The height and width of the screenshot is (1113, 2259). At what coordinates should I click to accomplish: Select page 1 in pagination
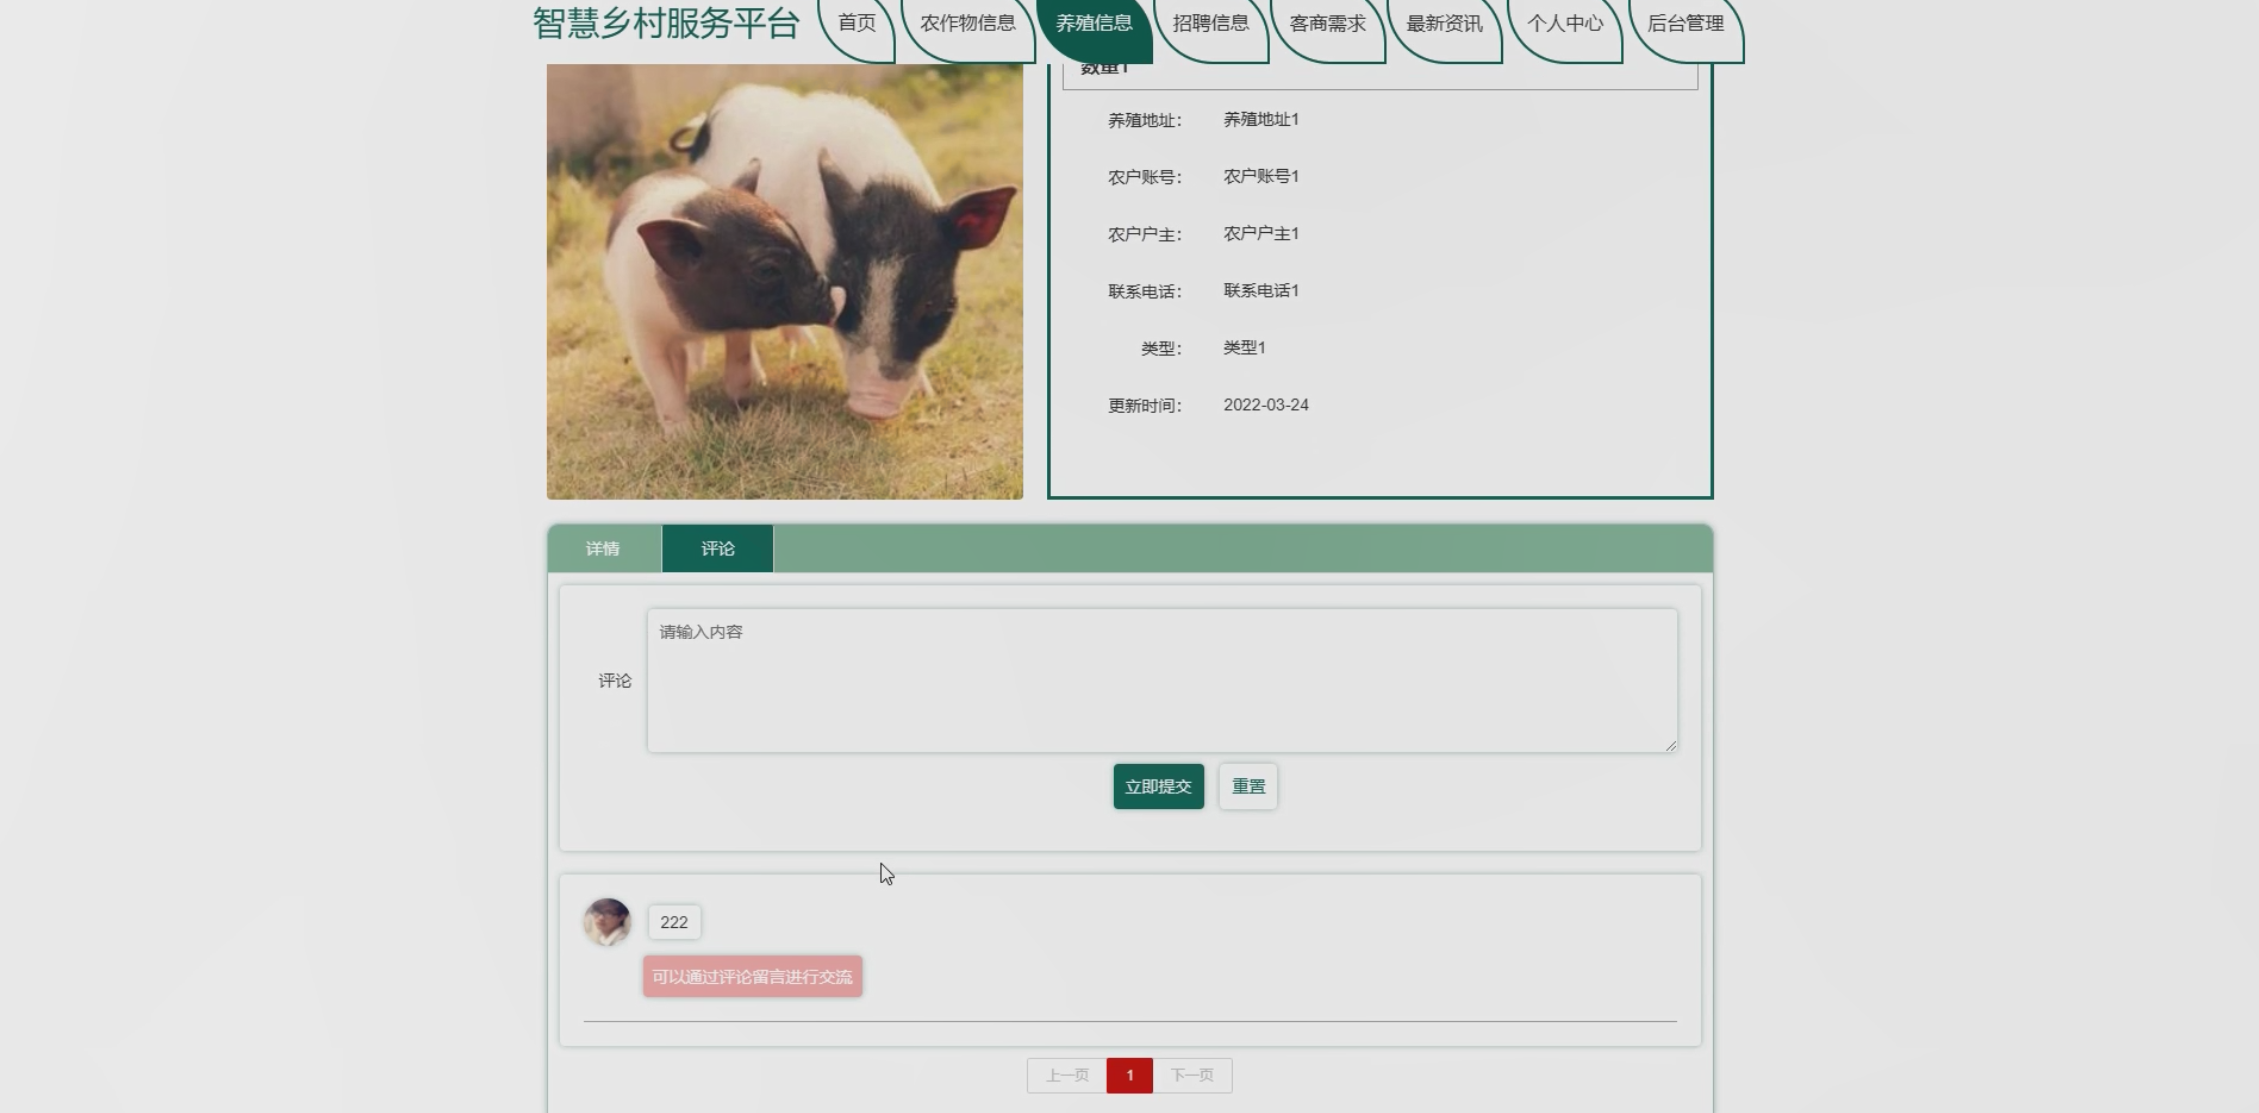click(x=1129, y=1075)
